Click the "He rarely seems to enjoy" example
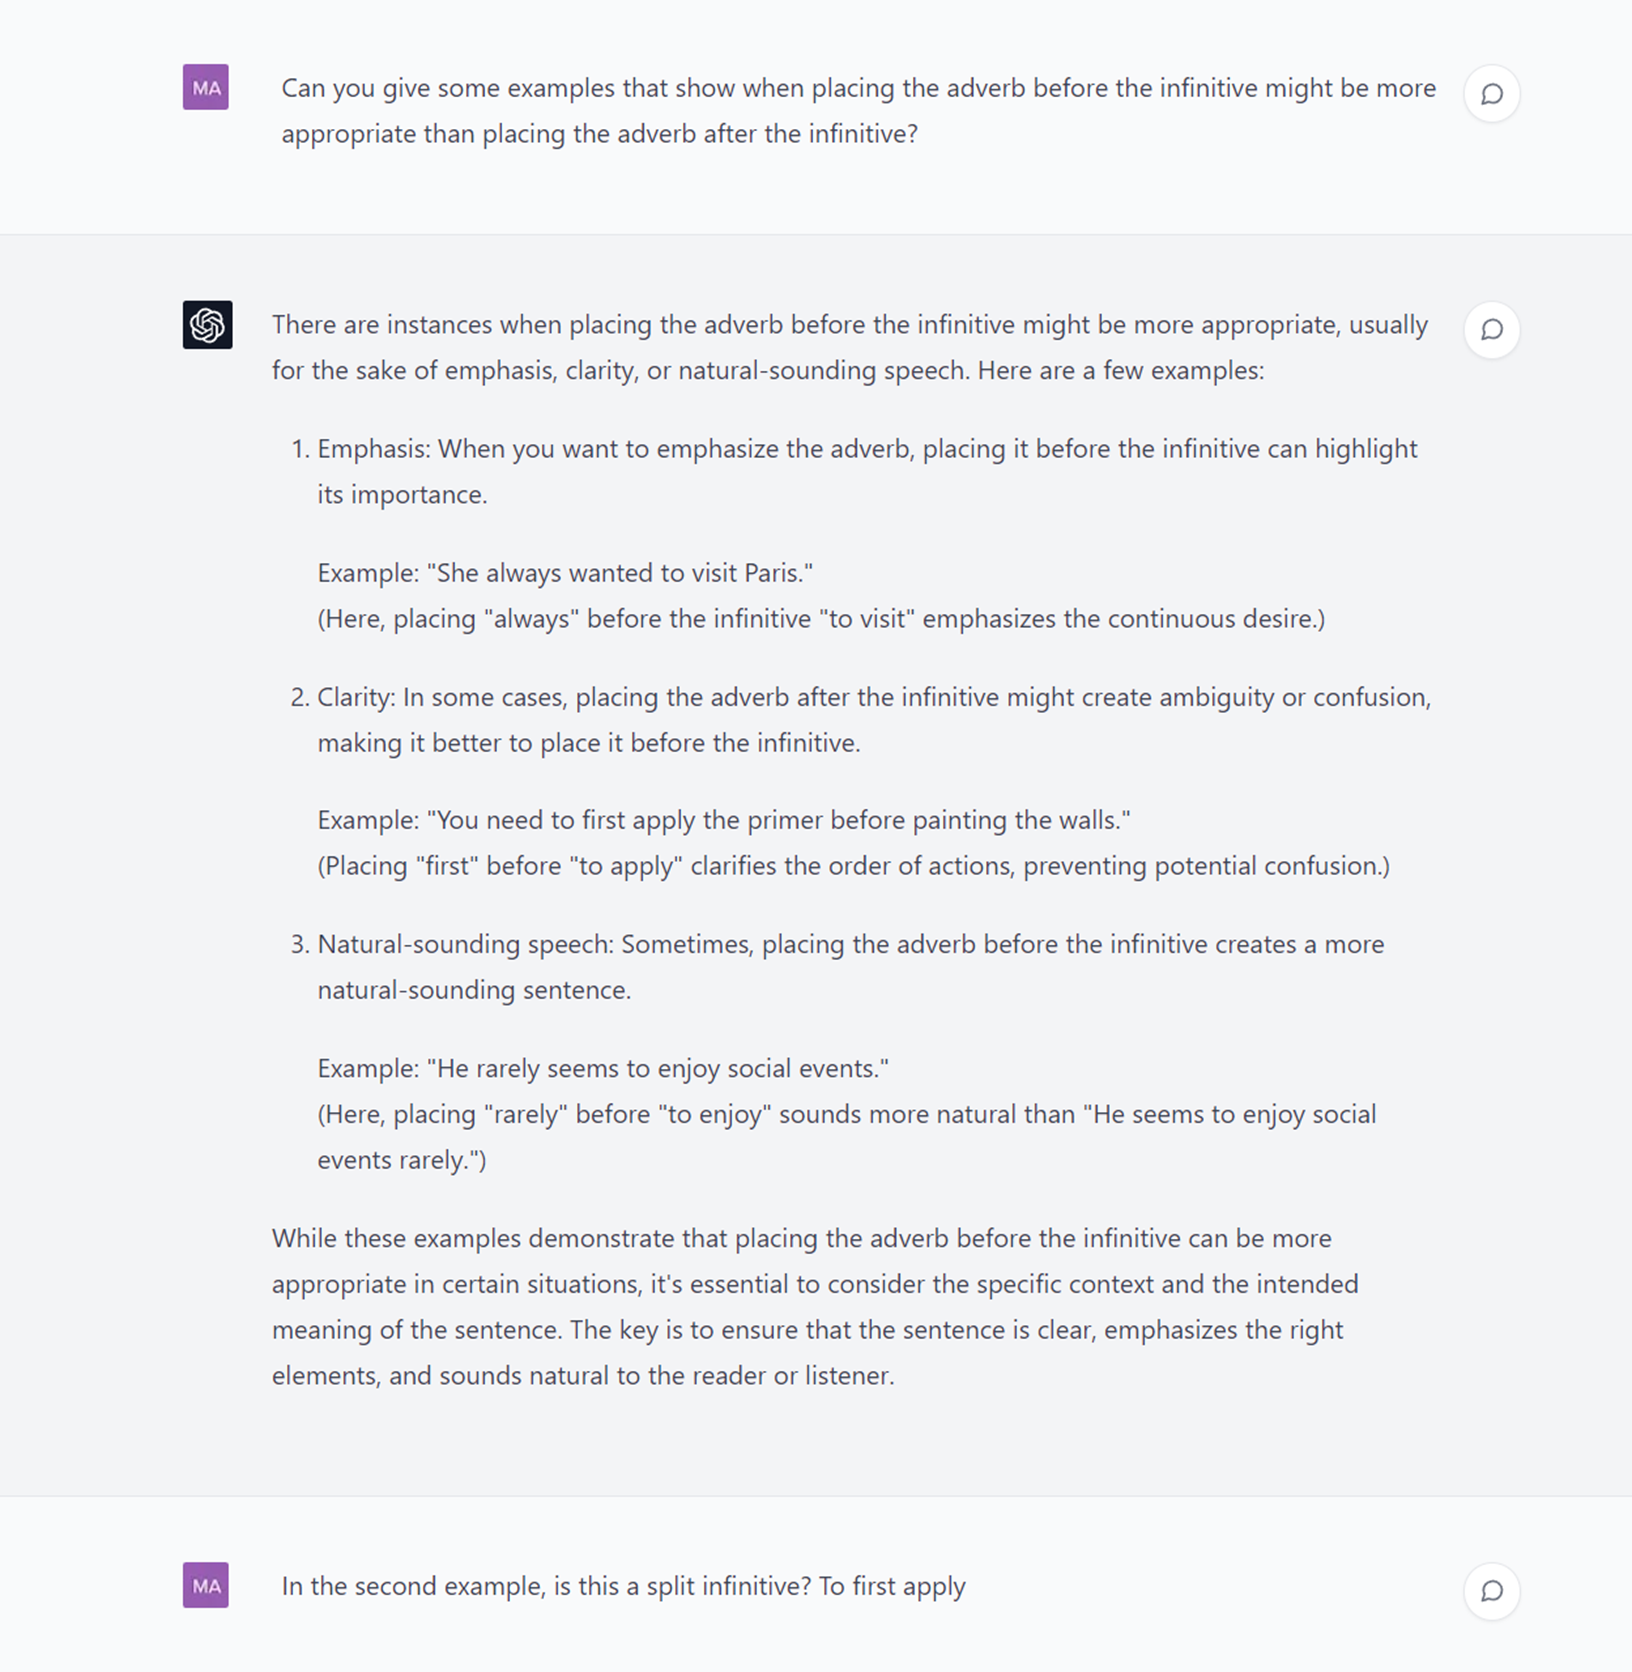The height and width of the screenshot is (1672, 1632). pos(603,1069)
